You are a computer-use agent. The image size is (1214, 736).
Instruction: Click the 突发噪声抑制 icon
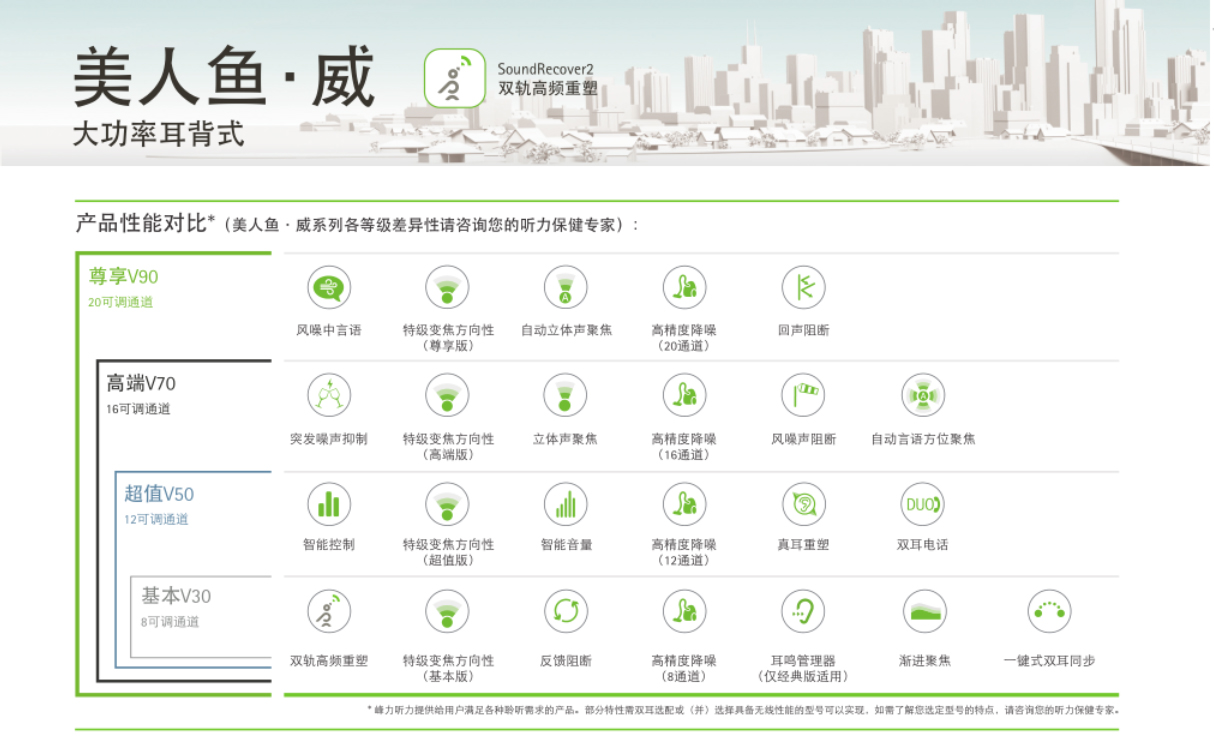328,396
